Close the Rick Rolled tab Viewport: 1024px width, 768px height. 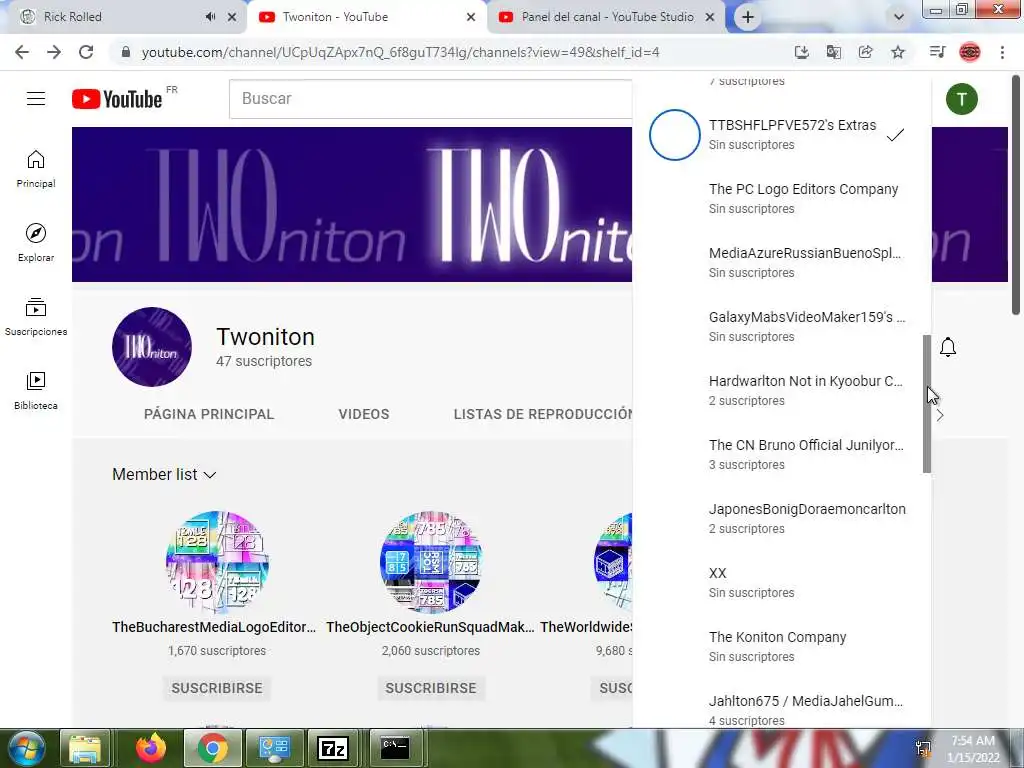232,17
